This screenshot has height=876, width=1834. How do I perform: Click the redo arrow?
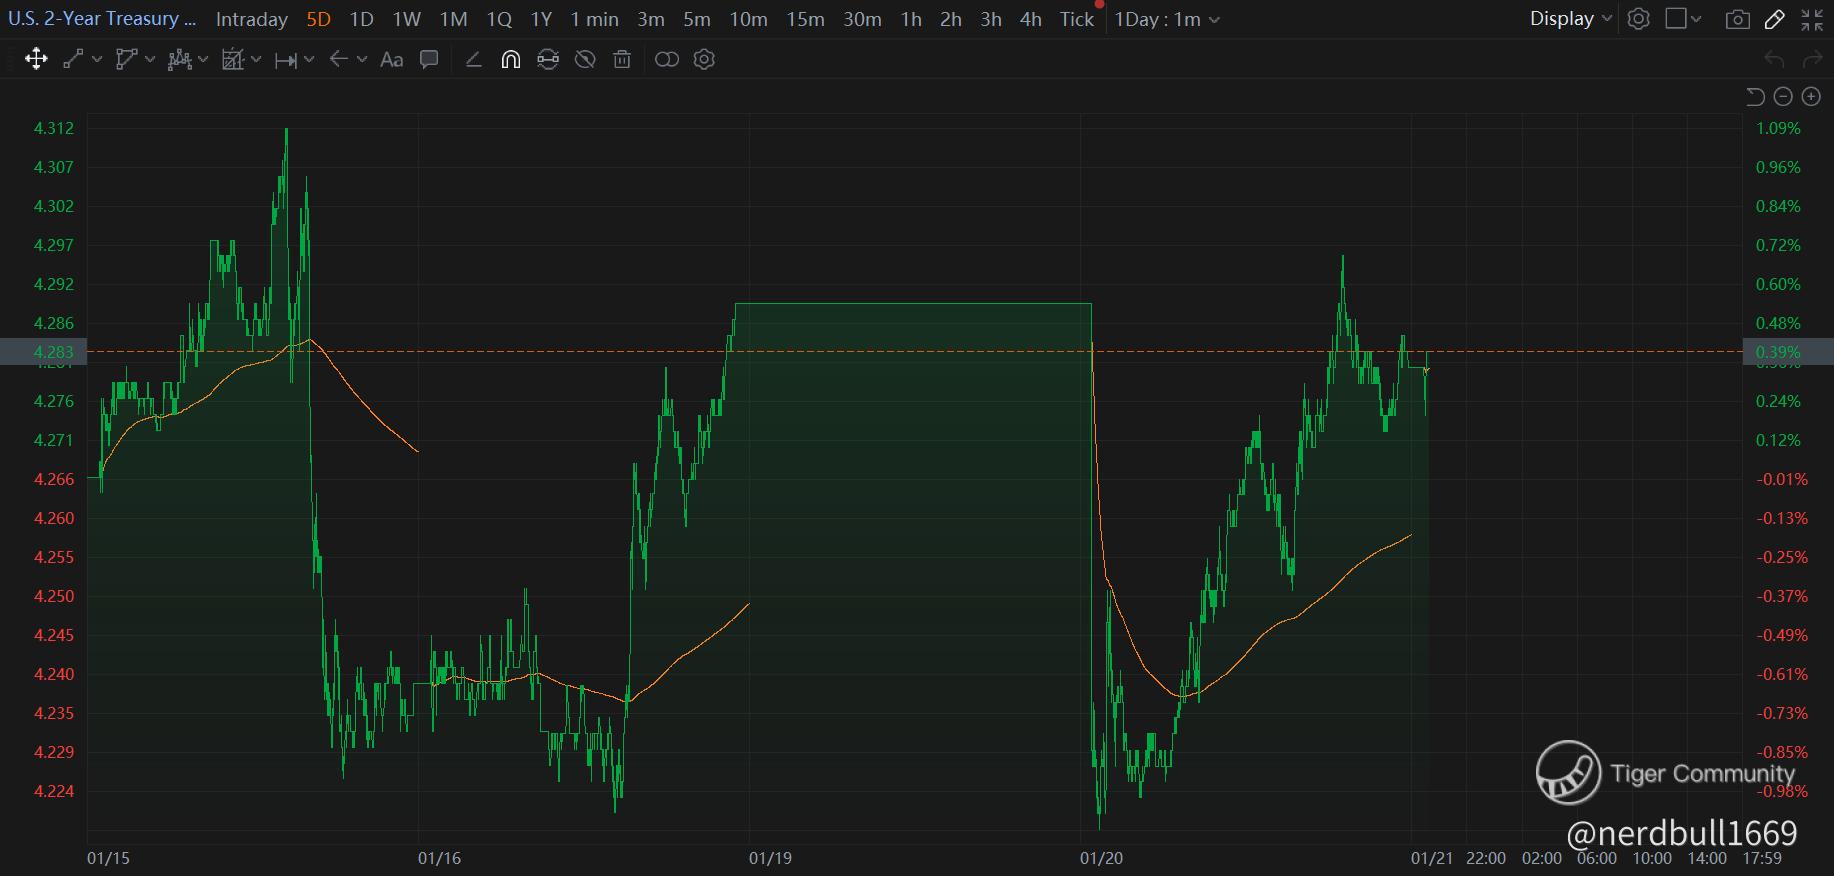1812,60
